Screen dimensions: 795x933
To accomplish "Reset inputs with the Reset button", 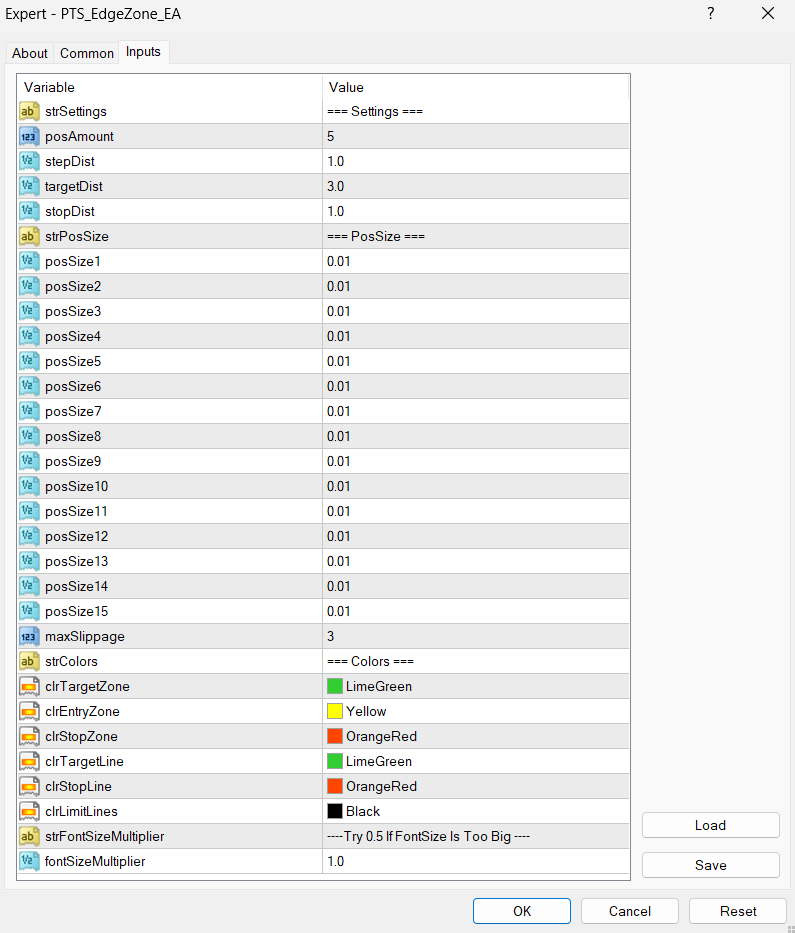I will pyautogui.click(x=738, y=911).
